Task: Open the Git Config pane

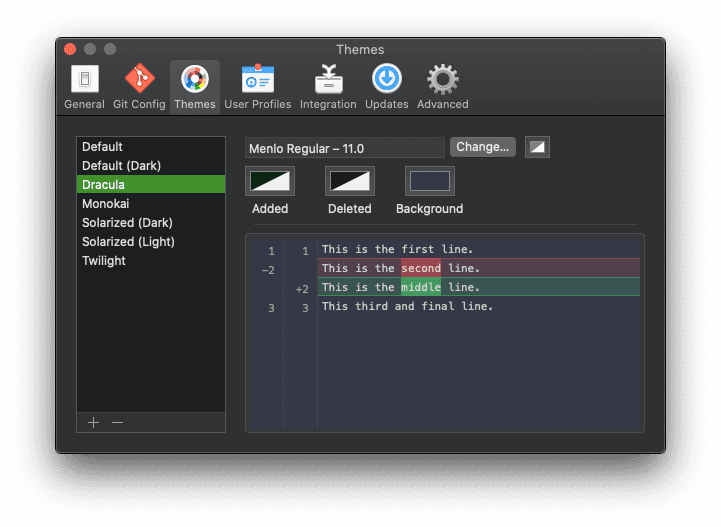Action: point(139,86)
